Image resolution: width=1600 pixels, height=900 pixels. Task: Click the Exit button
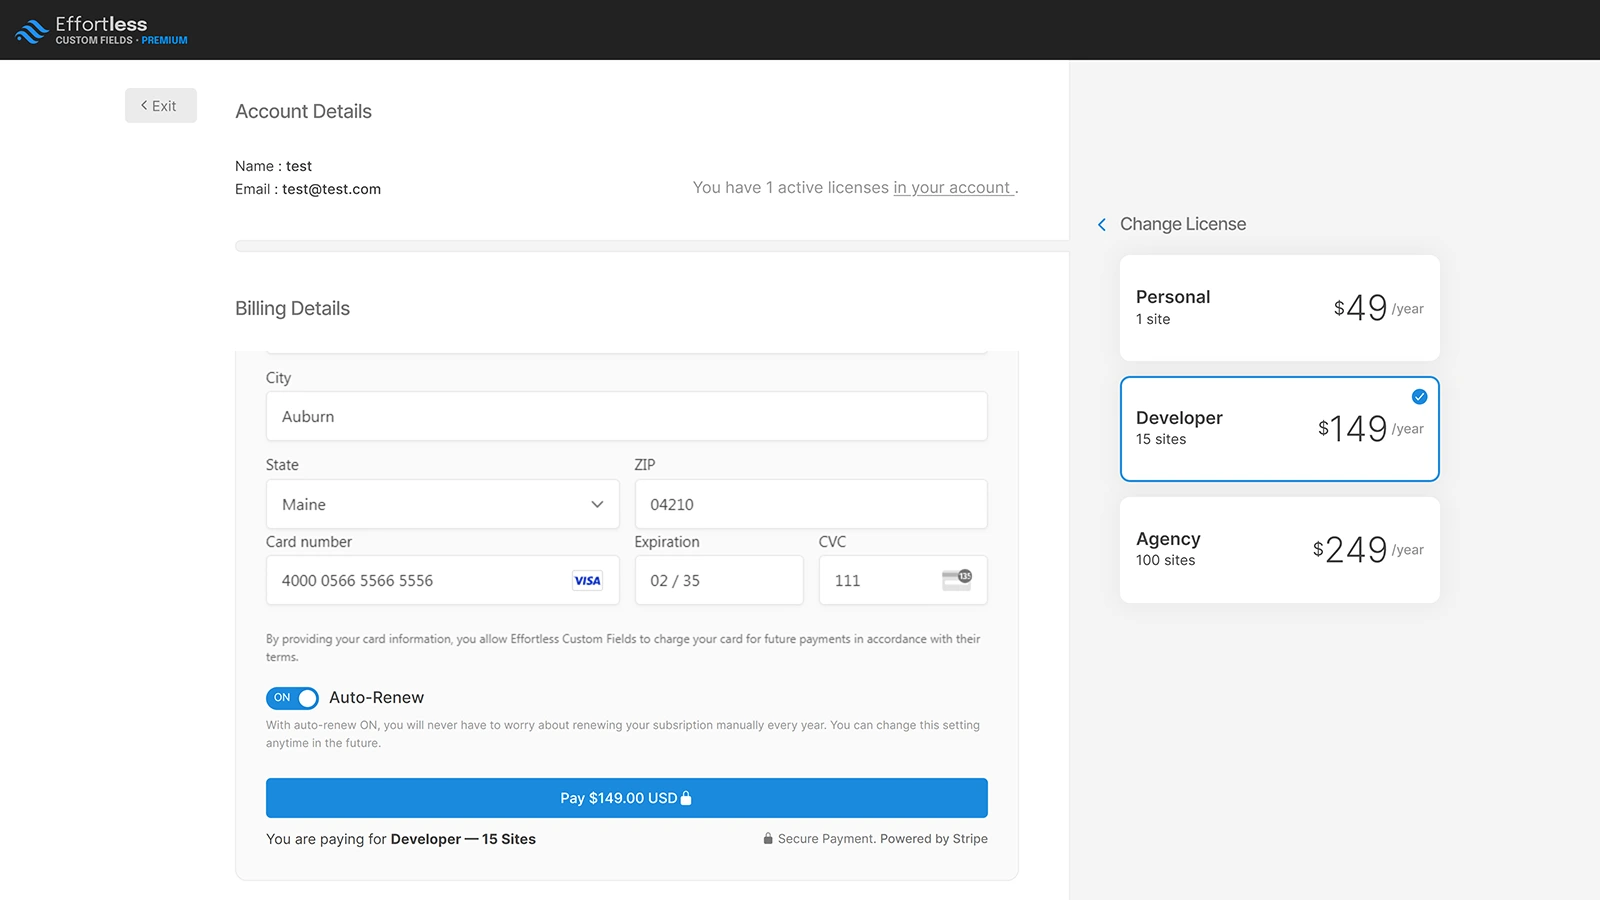tap(160, 105)
